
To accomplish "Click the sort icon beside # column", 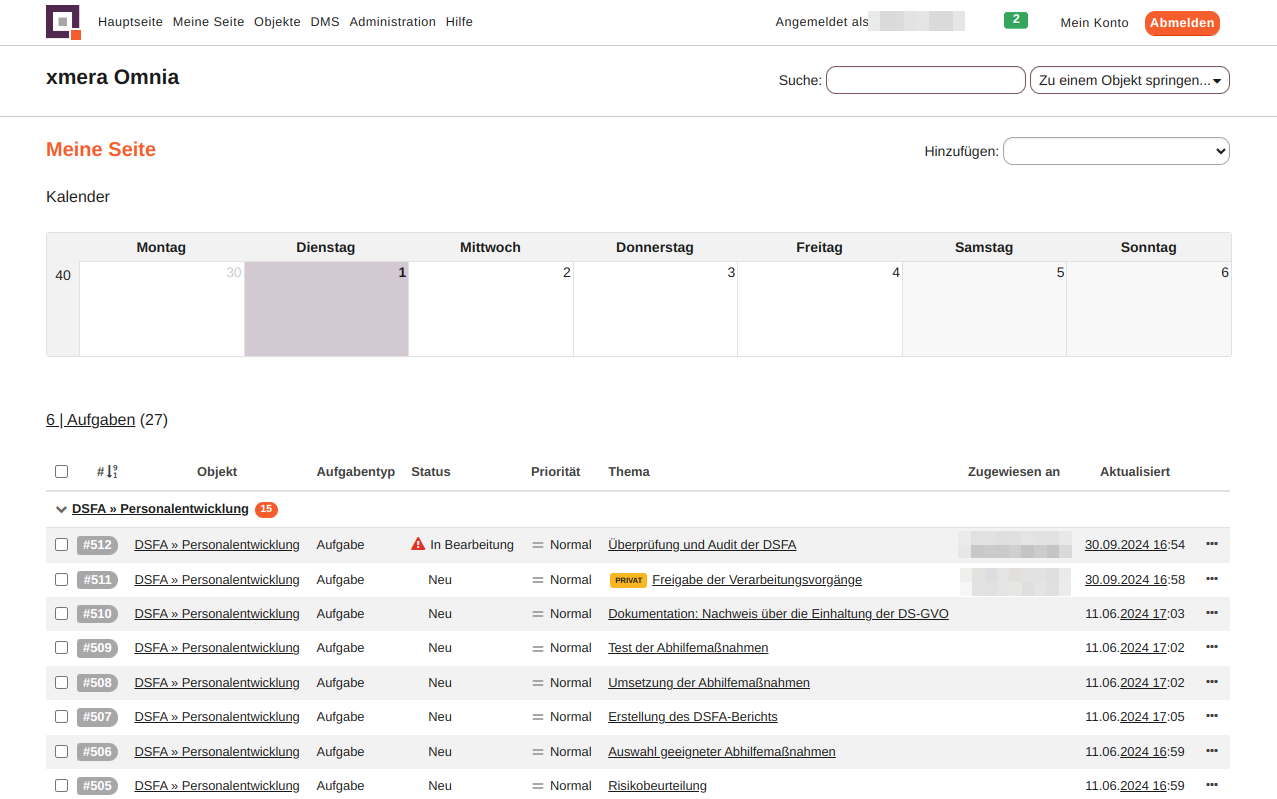I will 112,472.
